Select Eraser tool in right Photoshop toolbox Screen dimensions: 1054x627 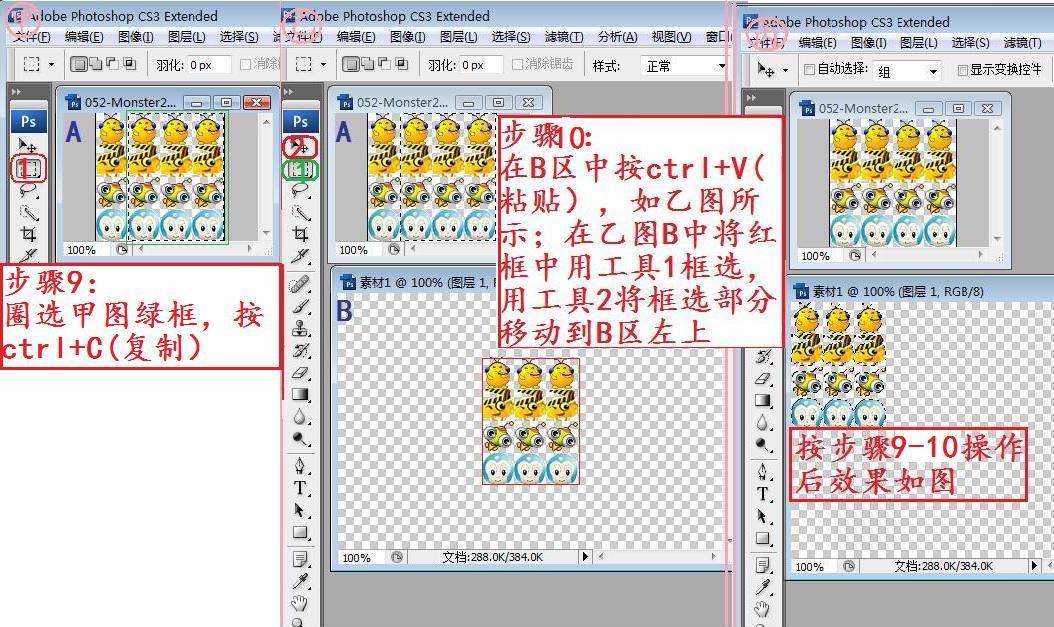coord(762,378)
